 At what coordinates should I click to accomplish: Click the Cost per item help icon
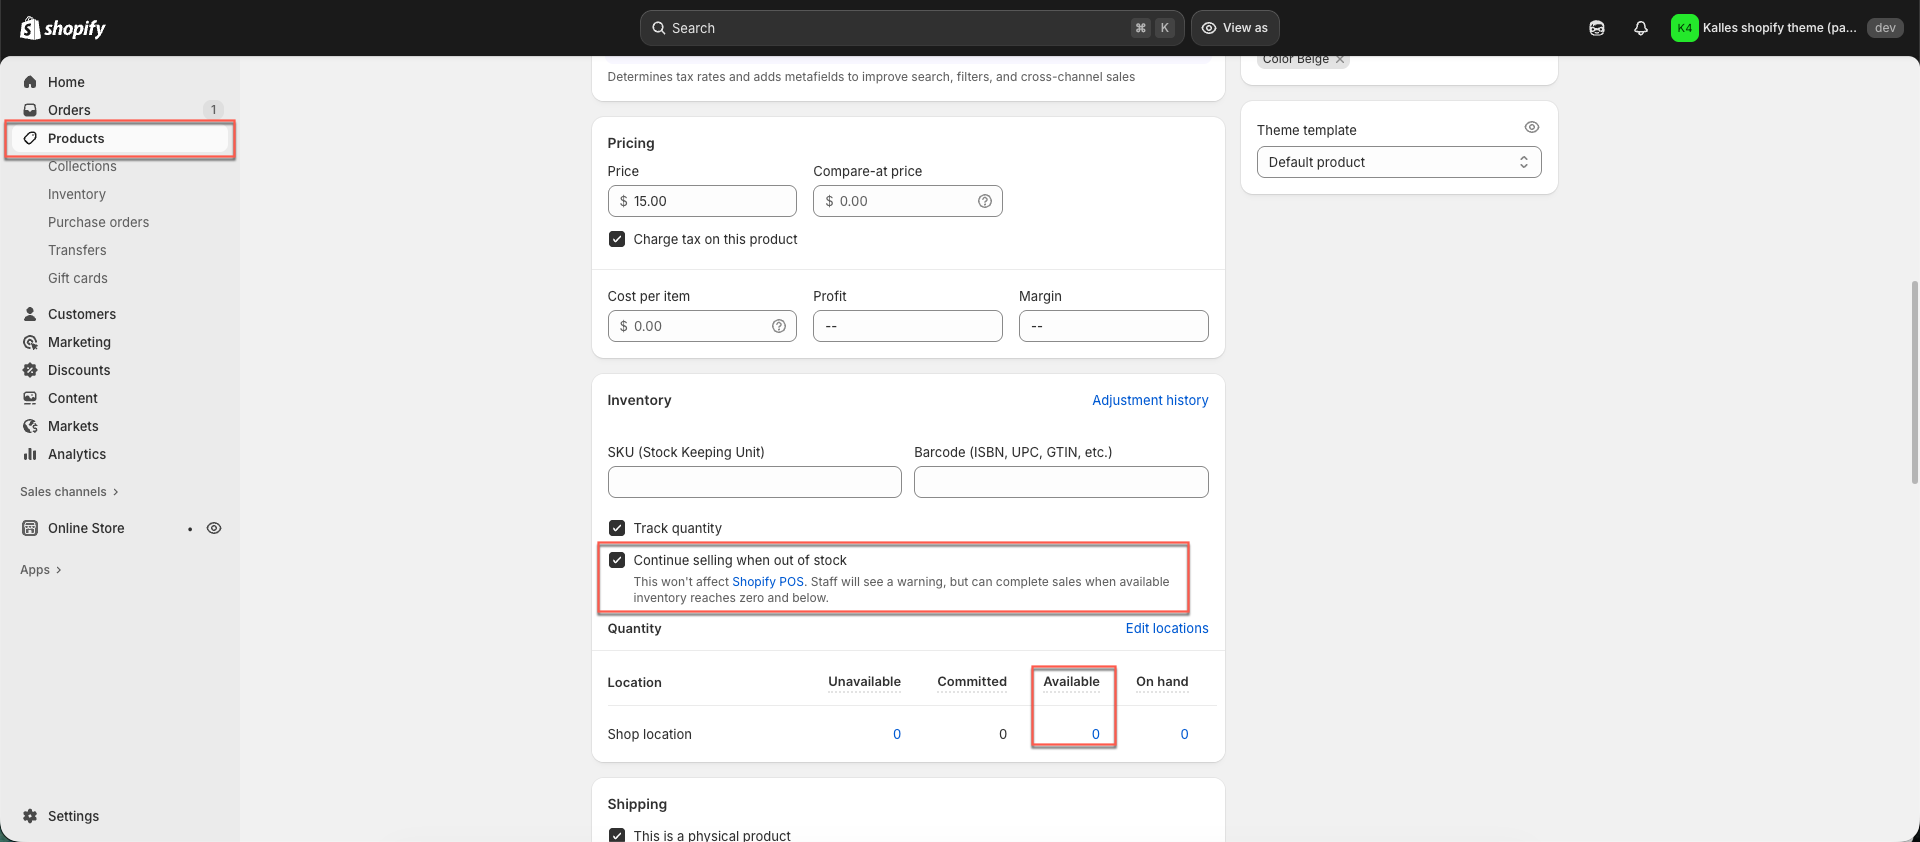click(778, 326)
